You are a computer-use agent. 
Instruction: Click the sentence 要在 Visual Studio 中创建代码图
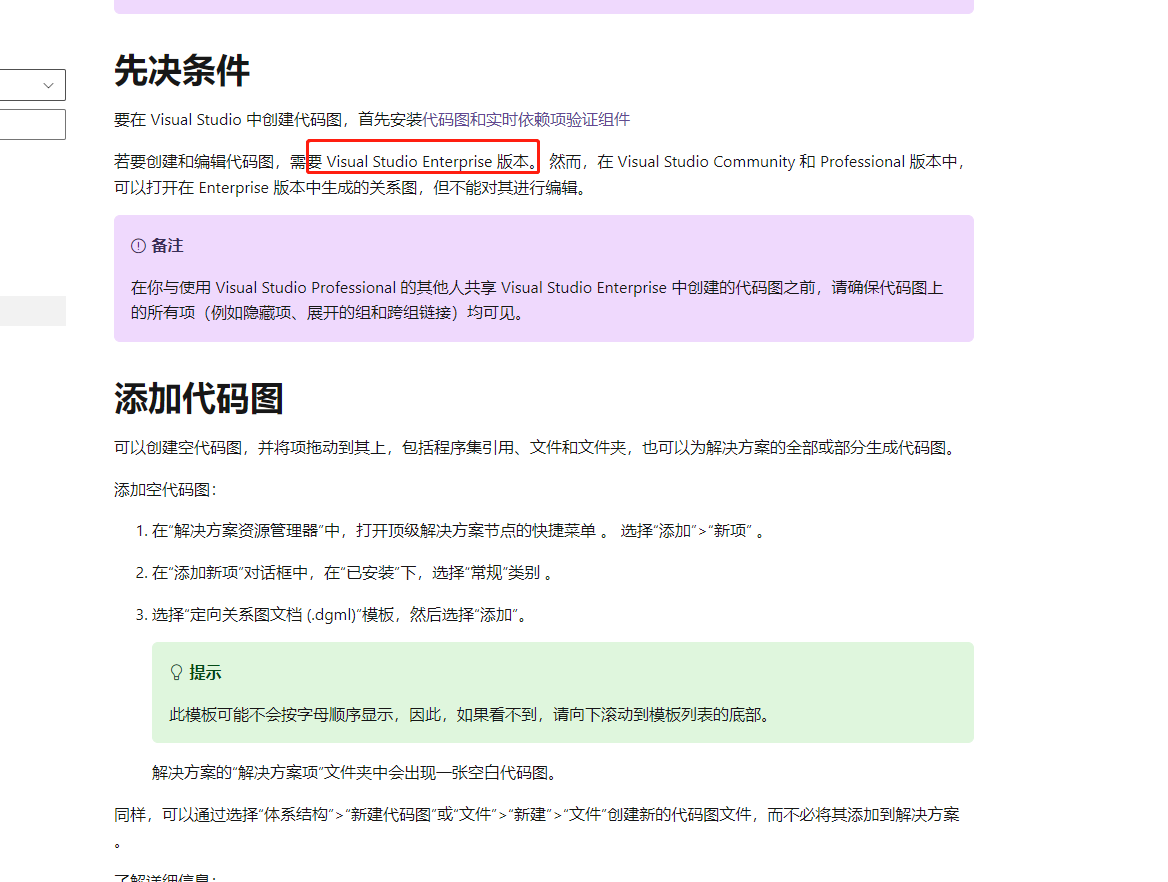click(268, 119)
